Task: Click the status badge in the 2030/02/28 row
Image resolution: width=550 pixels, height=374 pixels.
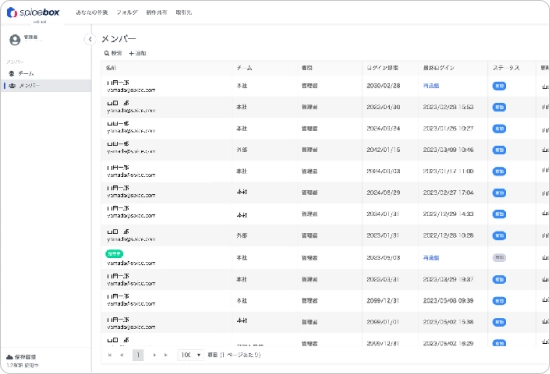Action: click(499, 86)
